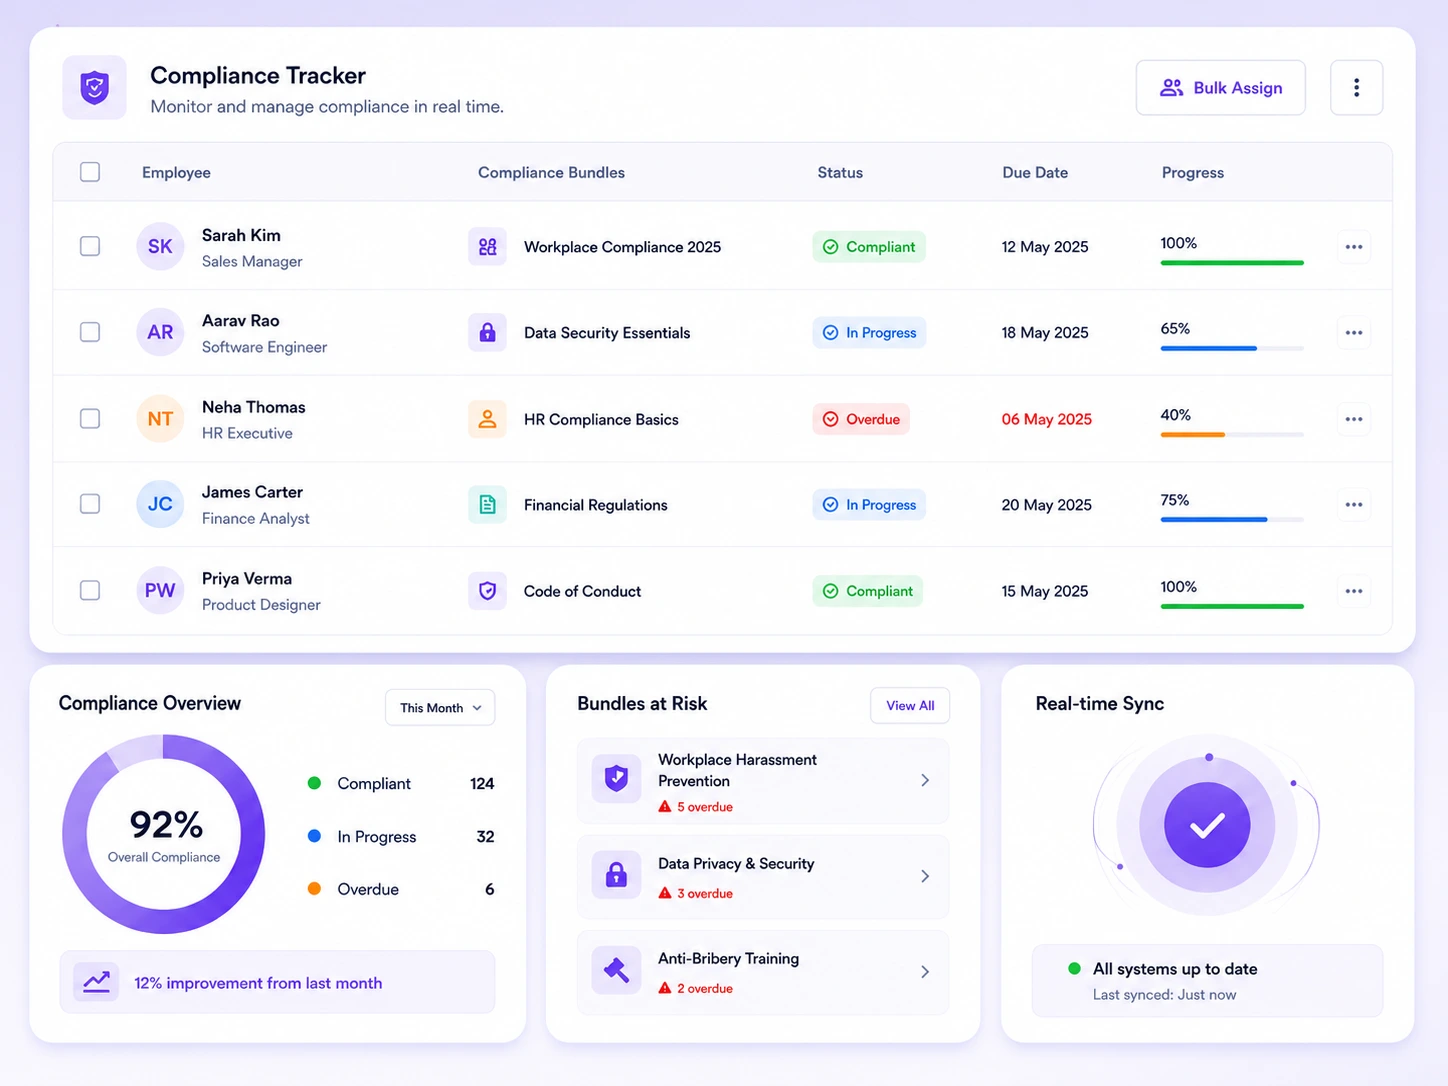Open row actions menu for James Carter
This screenshot has height=1086, width=1448.
point(1354,505)
